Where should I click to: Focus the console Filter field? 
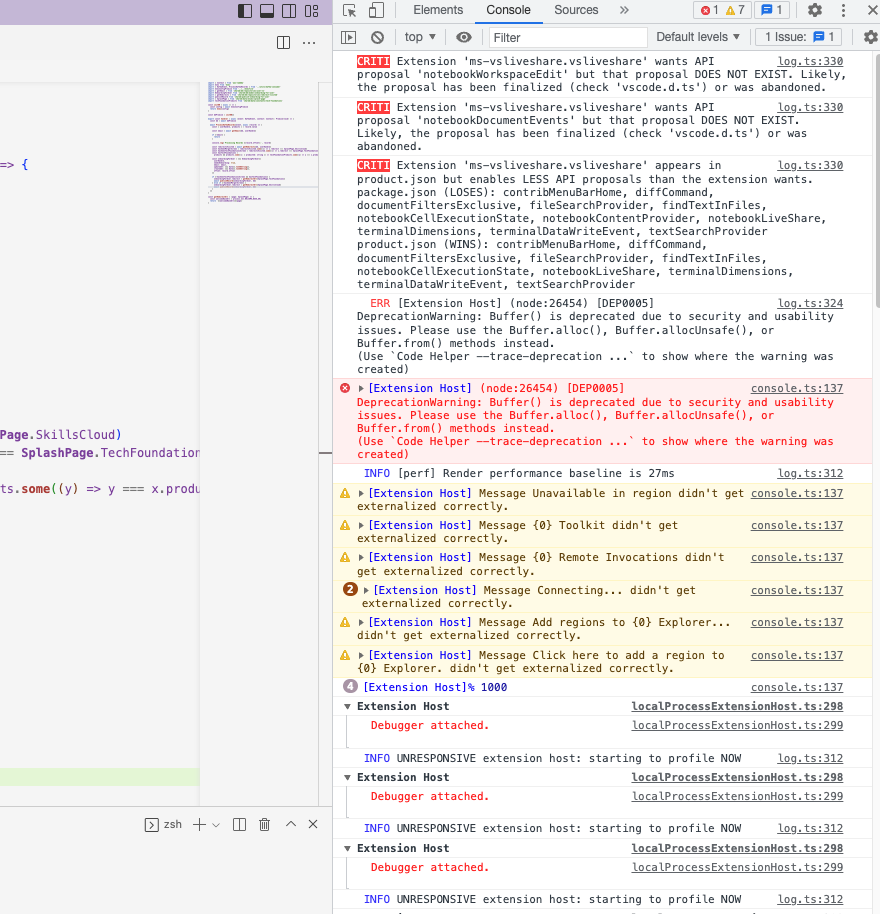(568, 37)
